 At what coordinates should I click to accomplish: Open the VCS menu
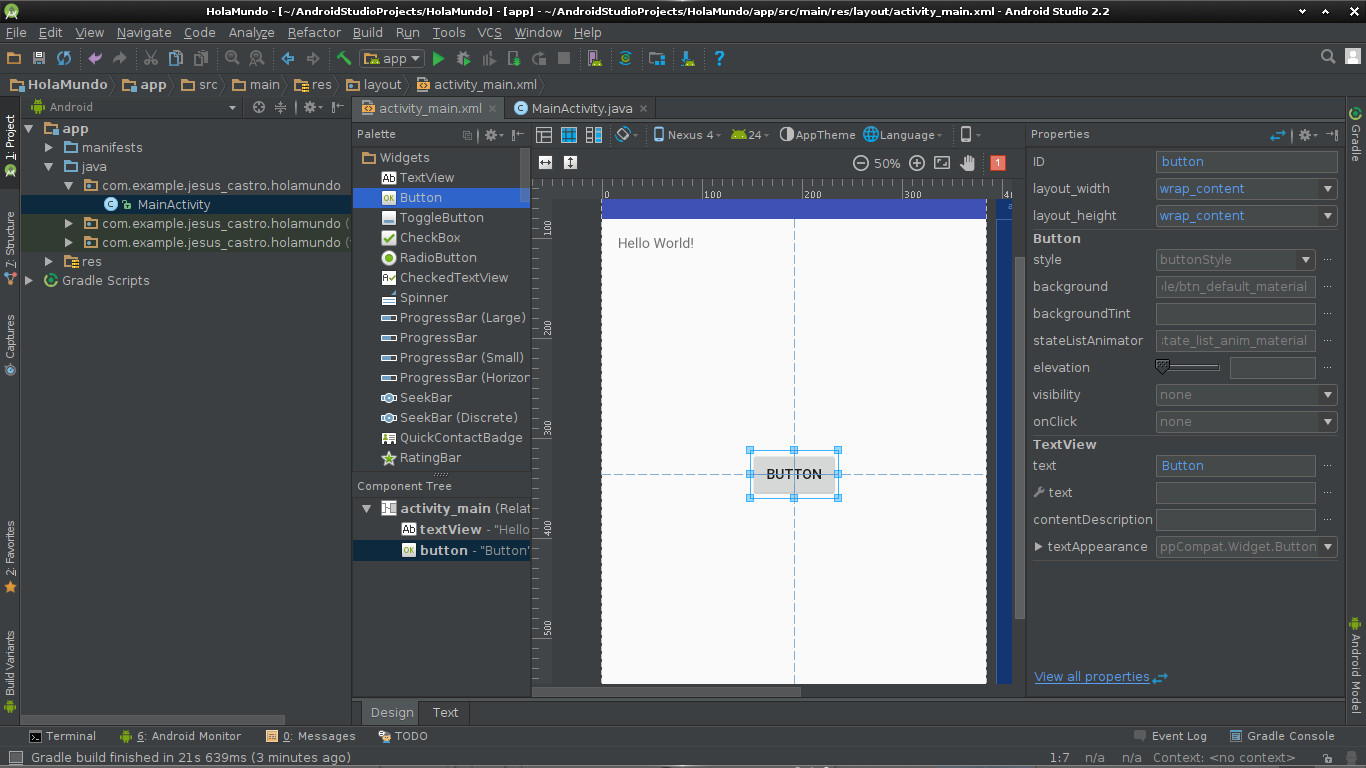coord(489,32)
